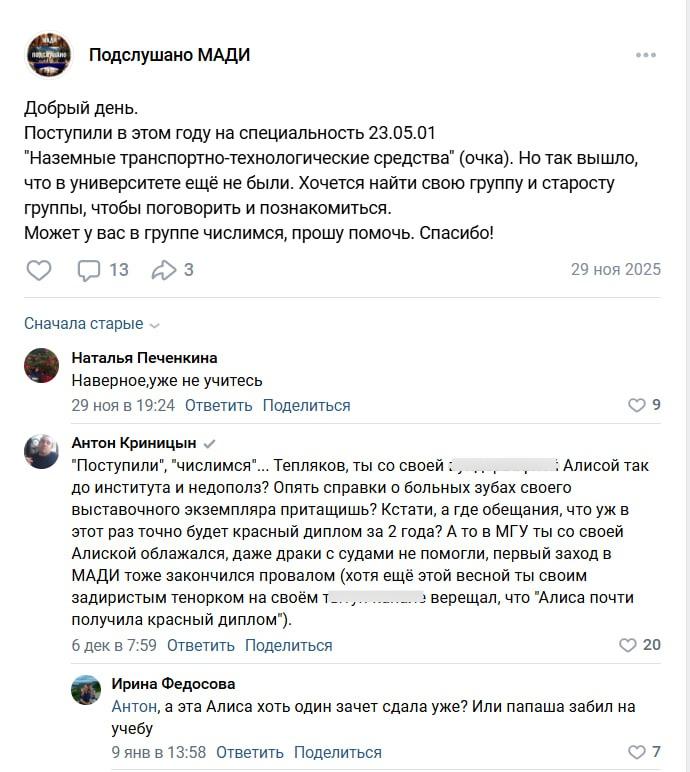The width and height of the screenshot is (690, 772).
Task: Like Антон Криницын's comment
Action: (x=628, y=646)
